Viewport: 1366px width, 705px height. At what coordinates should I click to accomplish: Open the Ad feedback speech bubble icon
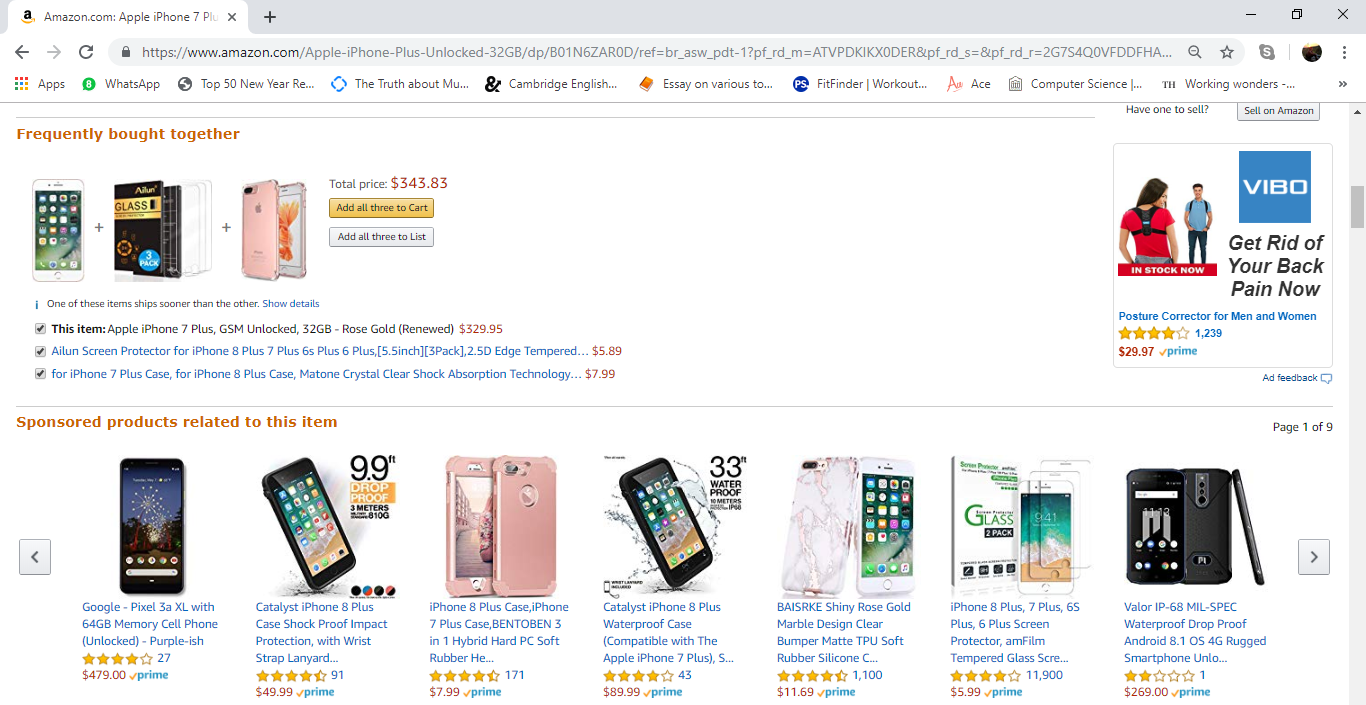click(x=1326, y=378)
